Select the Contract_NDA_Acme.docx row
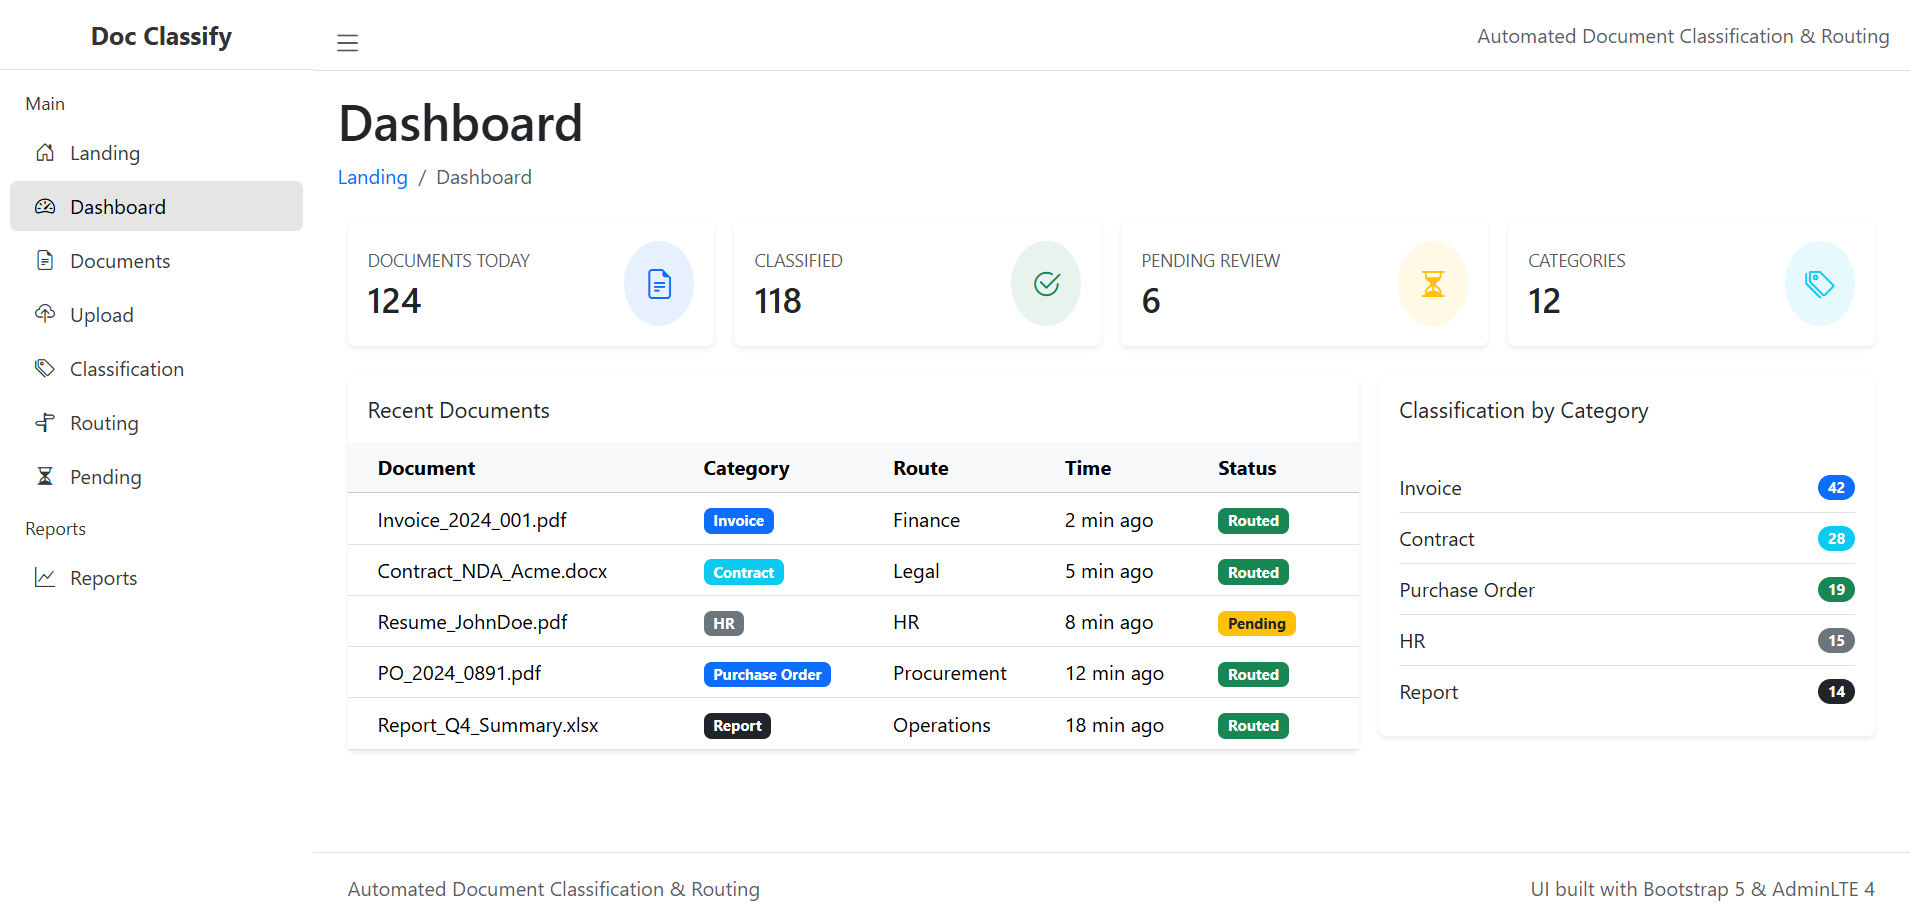The image size is (1910, 922). point(492,571)
